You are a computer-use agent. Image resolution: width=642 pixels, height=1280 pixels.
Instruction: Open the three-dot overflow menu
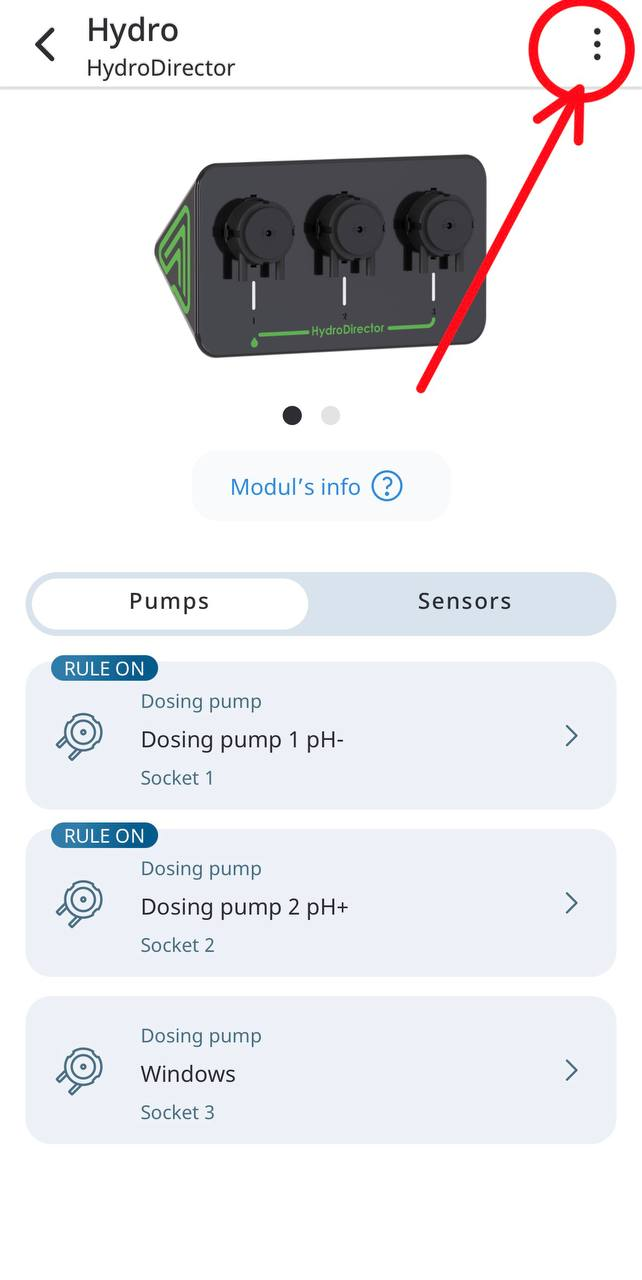[x=597, y=44]
